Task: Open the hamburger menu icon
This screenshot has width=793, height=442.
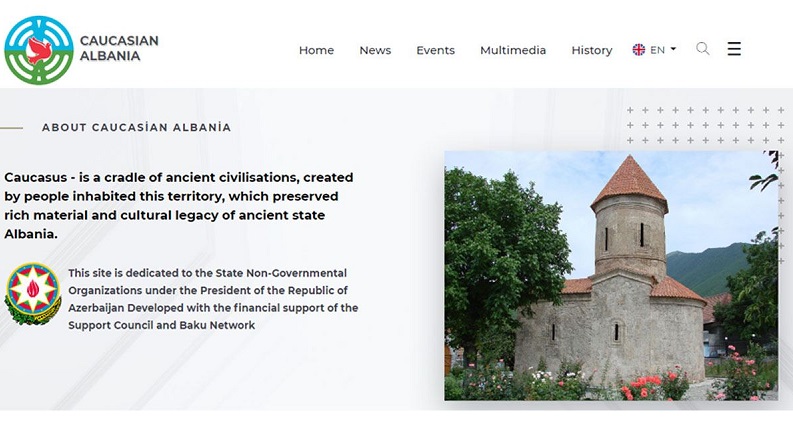Action: [734, 49]
